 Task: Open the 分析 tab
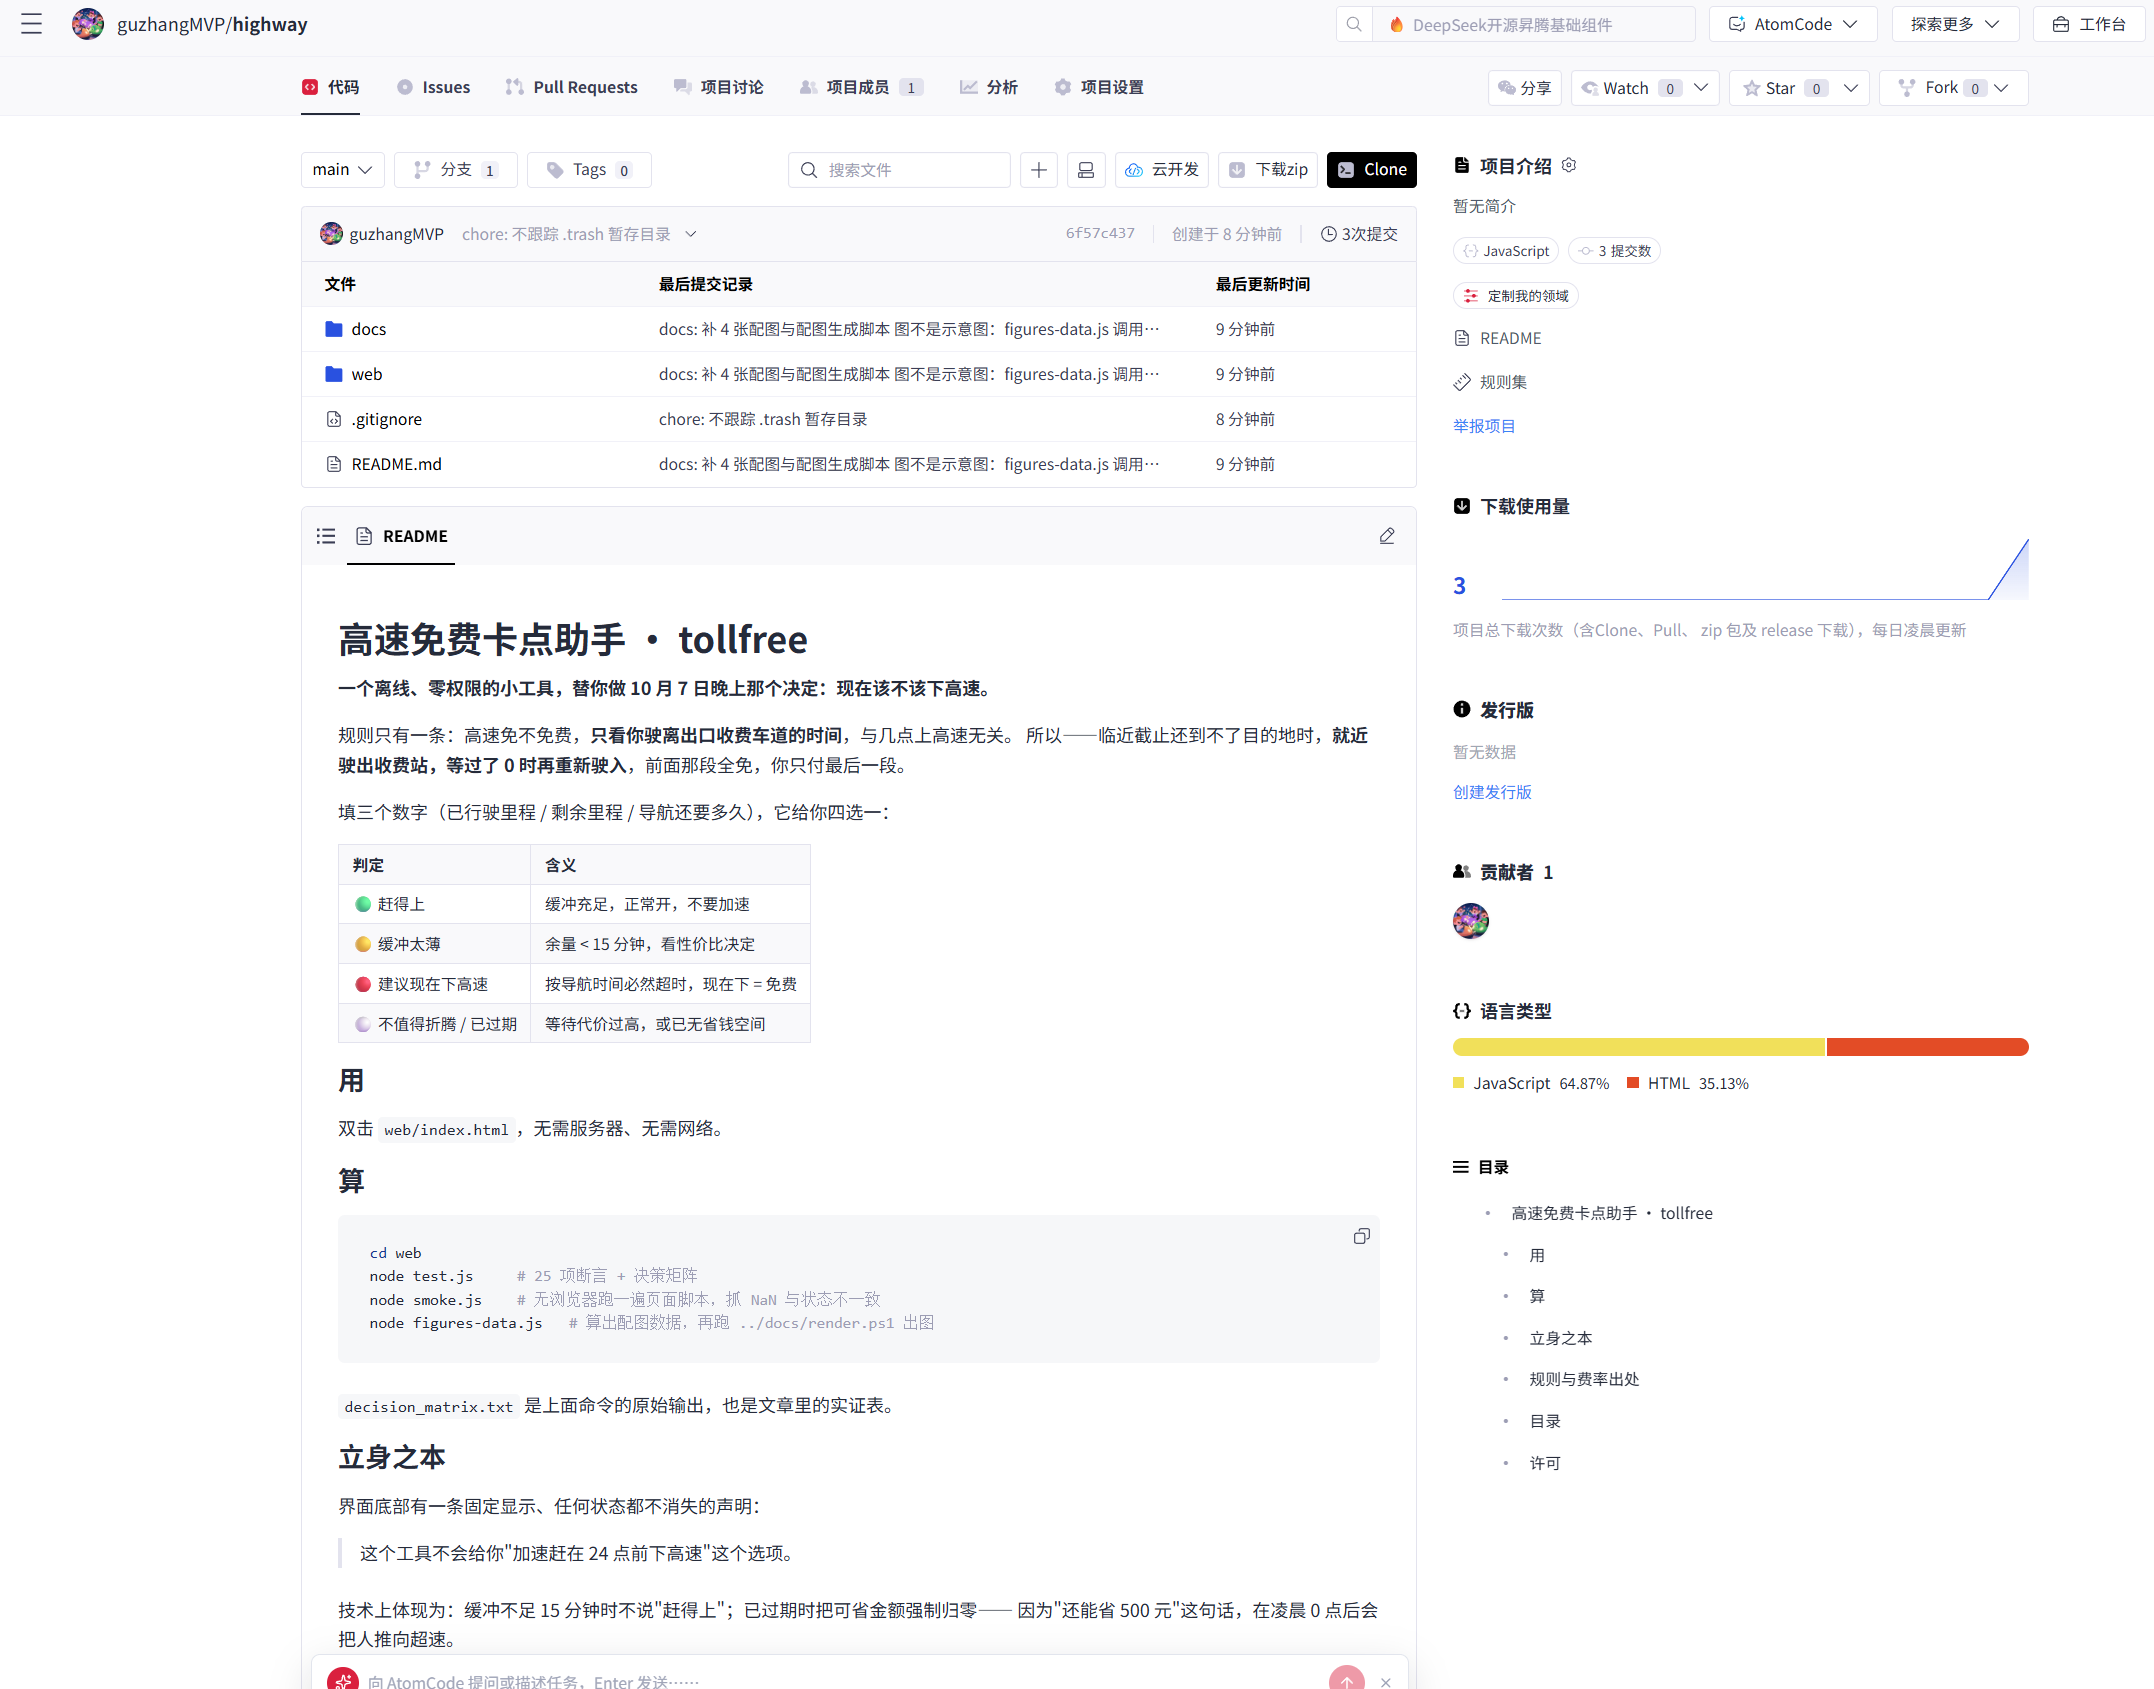coord(988,87)
